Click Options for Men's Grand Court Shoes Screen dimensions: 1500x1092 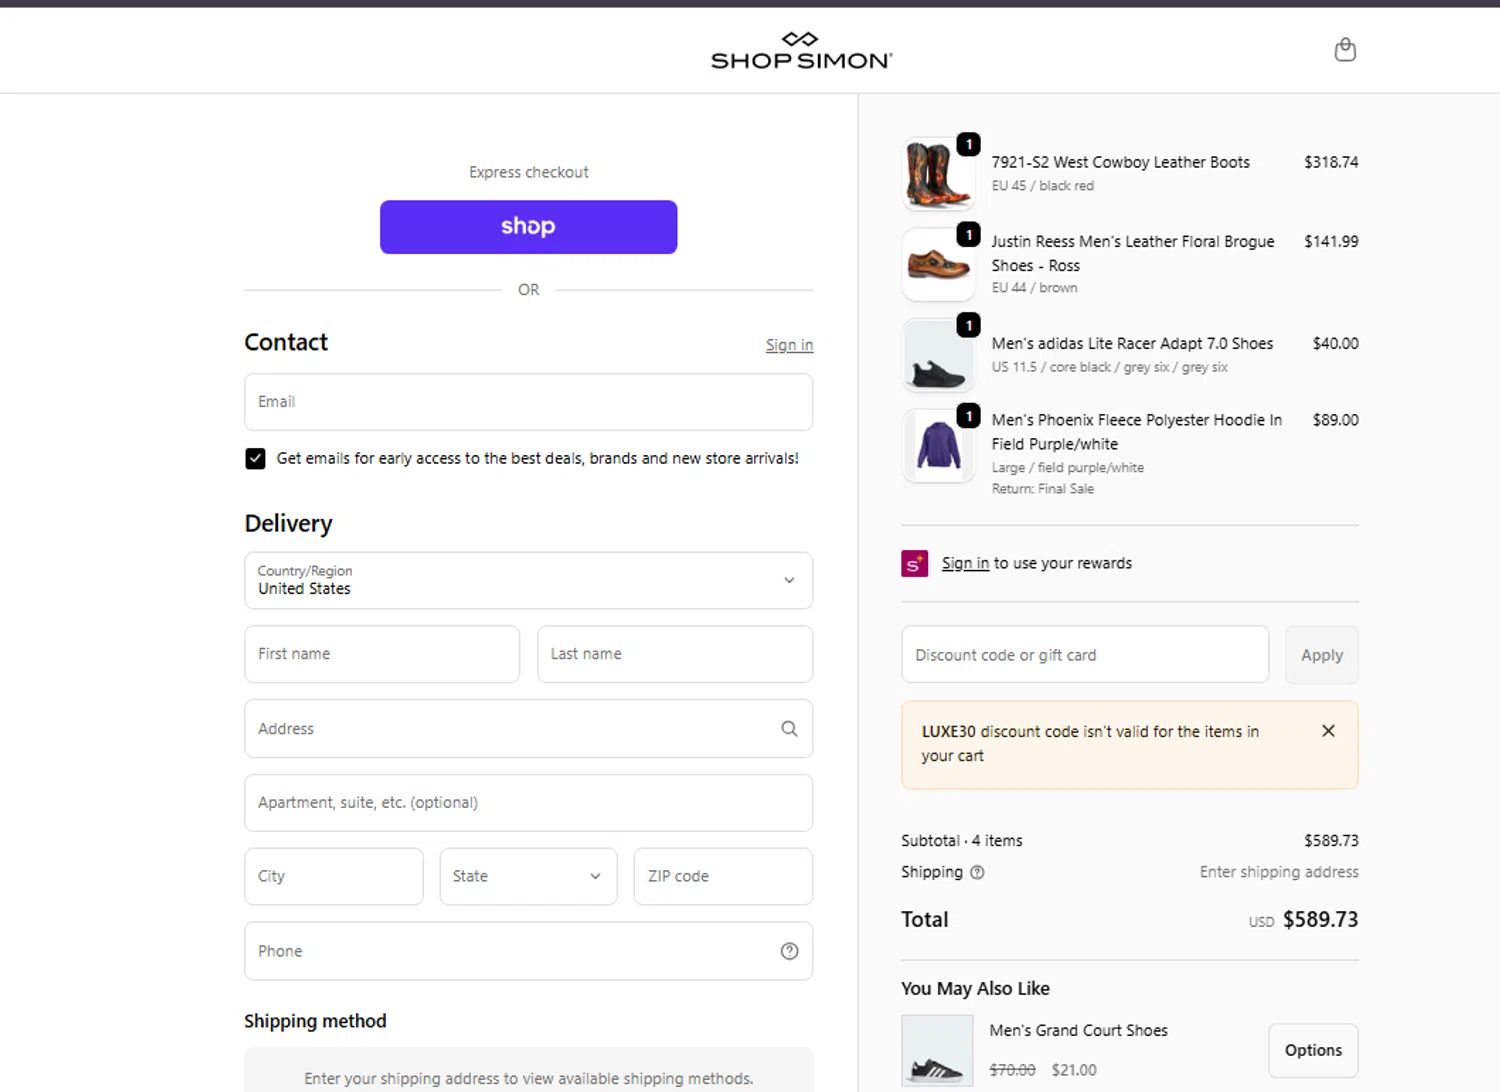tap(1313, 1050)
